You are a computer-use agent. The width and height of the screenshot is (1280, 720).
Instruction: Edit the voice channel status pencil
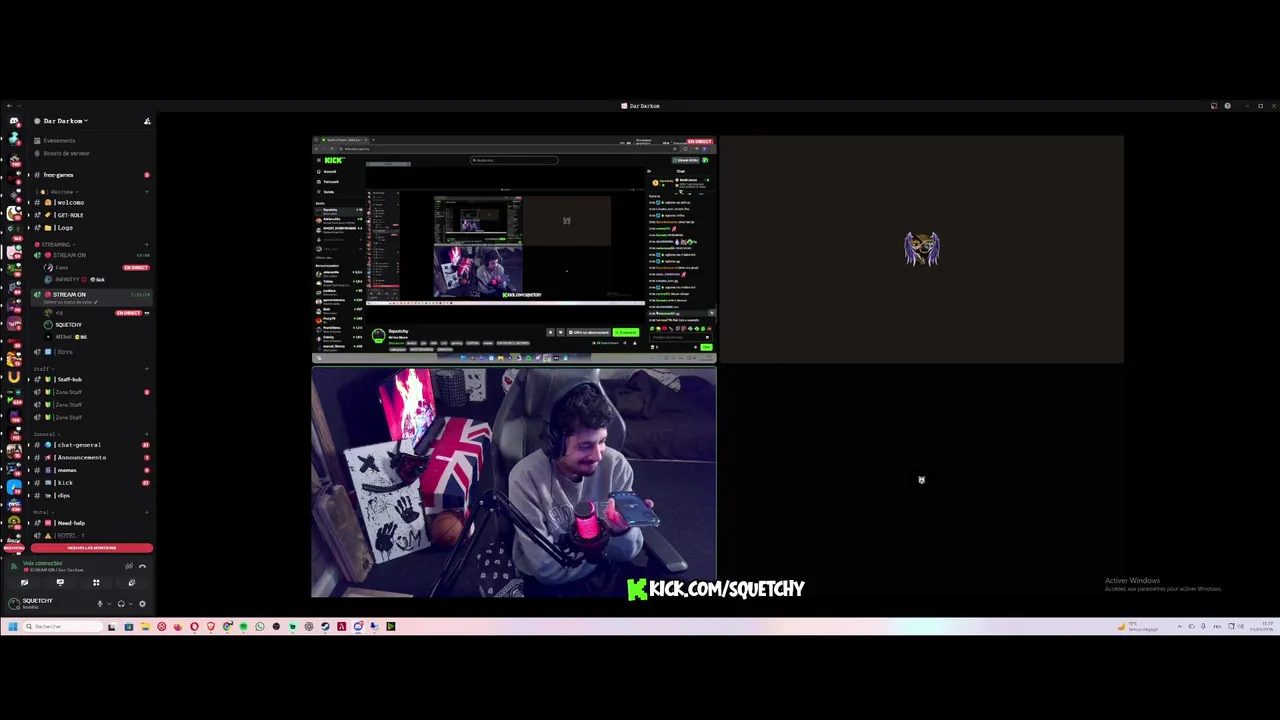click(x=96, y=301)
